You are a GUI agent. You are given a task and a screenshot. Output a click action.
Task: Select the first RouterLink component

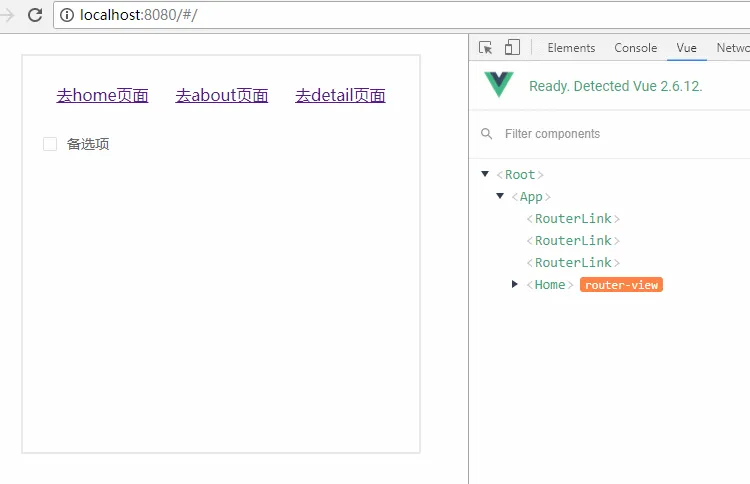tap(573, 219)
